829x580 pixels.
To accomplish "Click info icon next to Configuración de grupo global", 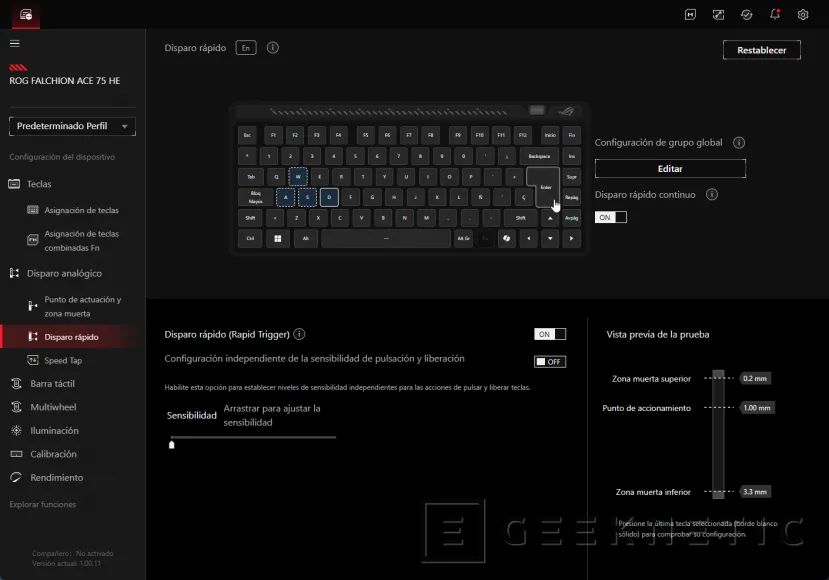I will click(739, 143).
